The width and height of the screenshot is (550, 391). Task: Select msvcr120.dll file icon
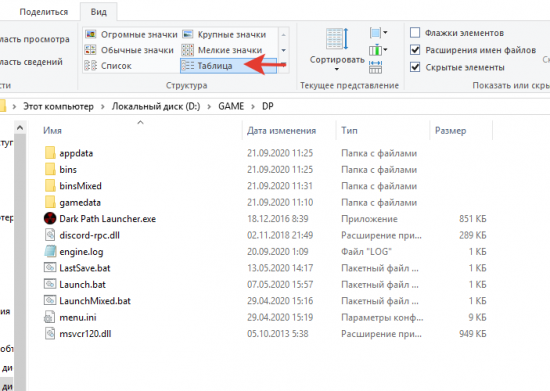click(50, 333)
